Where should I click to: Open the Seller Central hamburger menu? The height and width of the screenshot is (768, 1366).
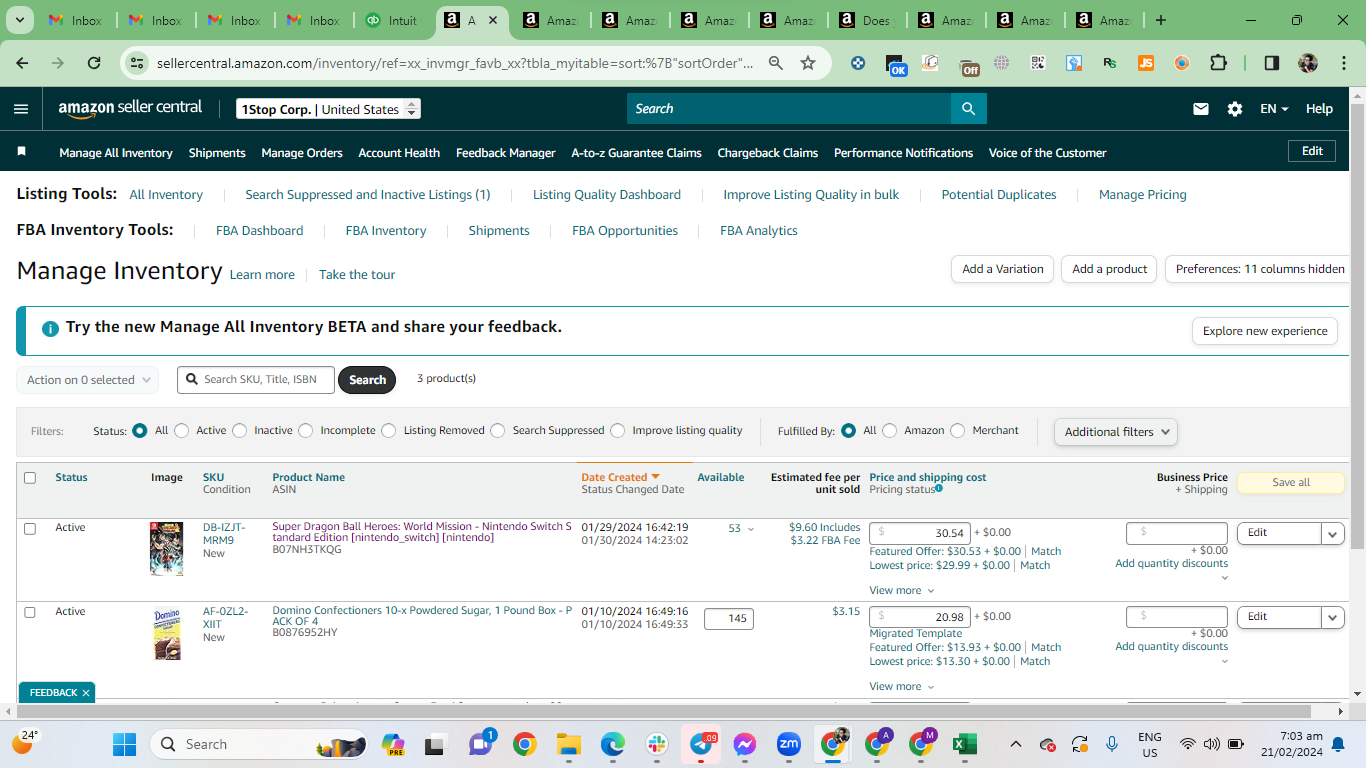(x=21, y=109)
